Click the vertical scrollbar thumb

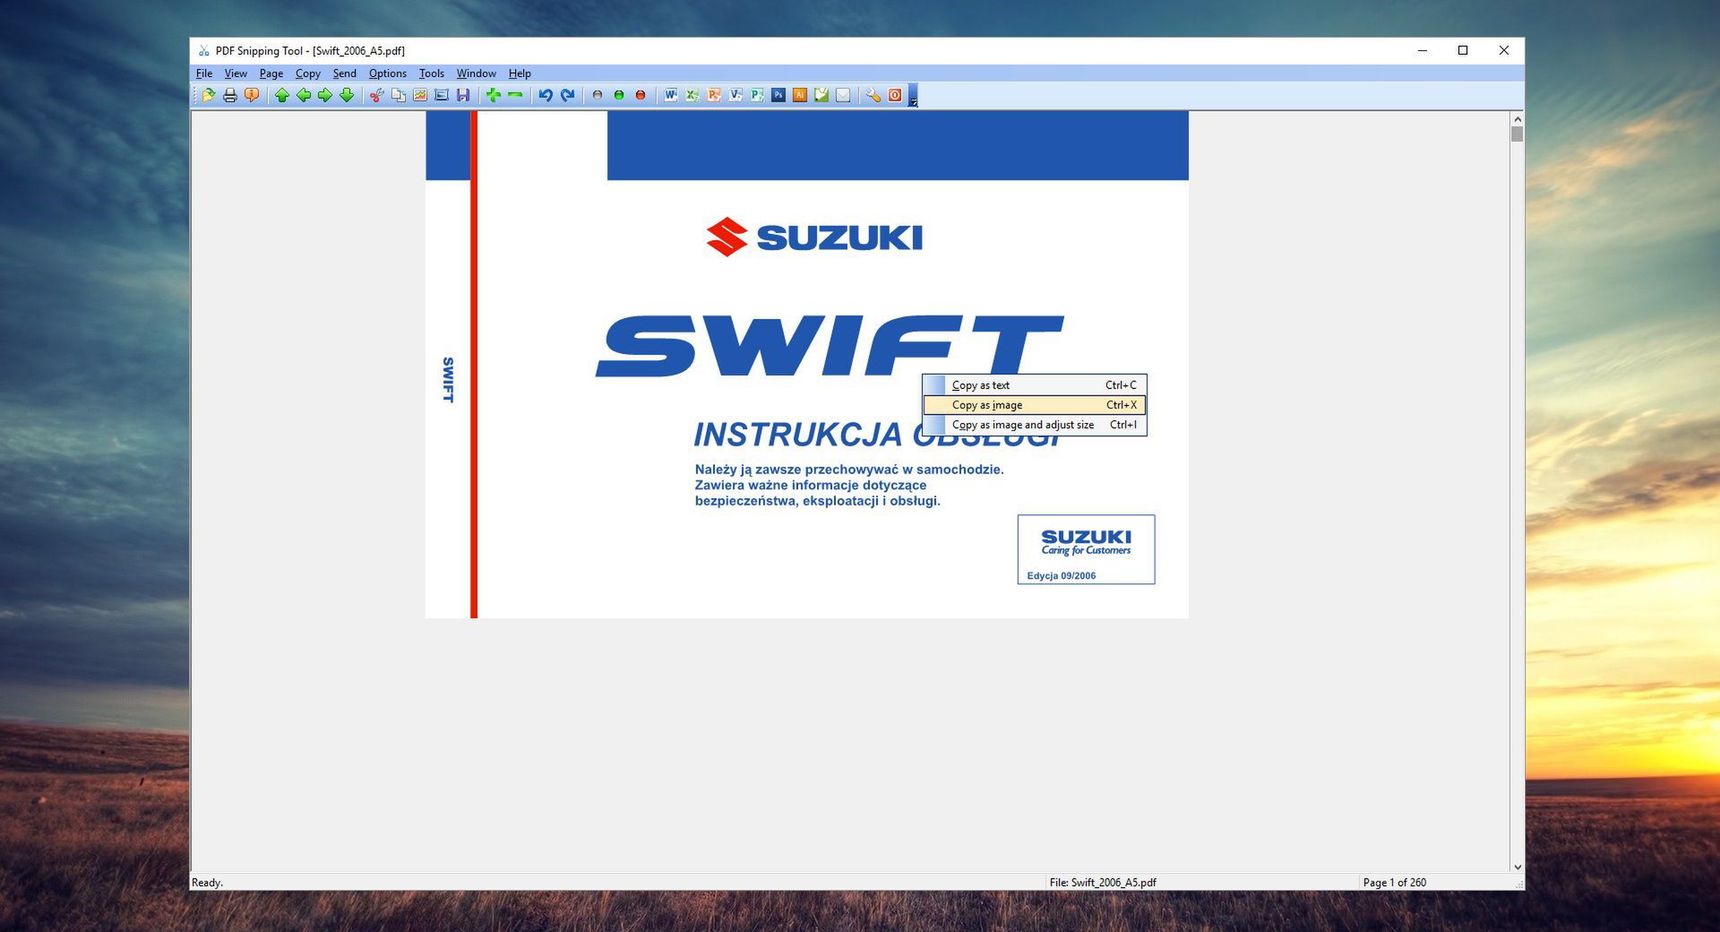(1517, 134)
